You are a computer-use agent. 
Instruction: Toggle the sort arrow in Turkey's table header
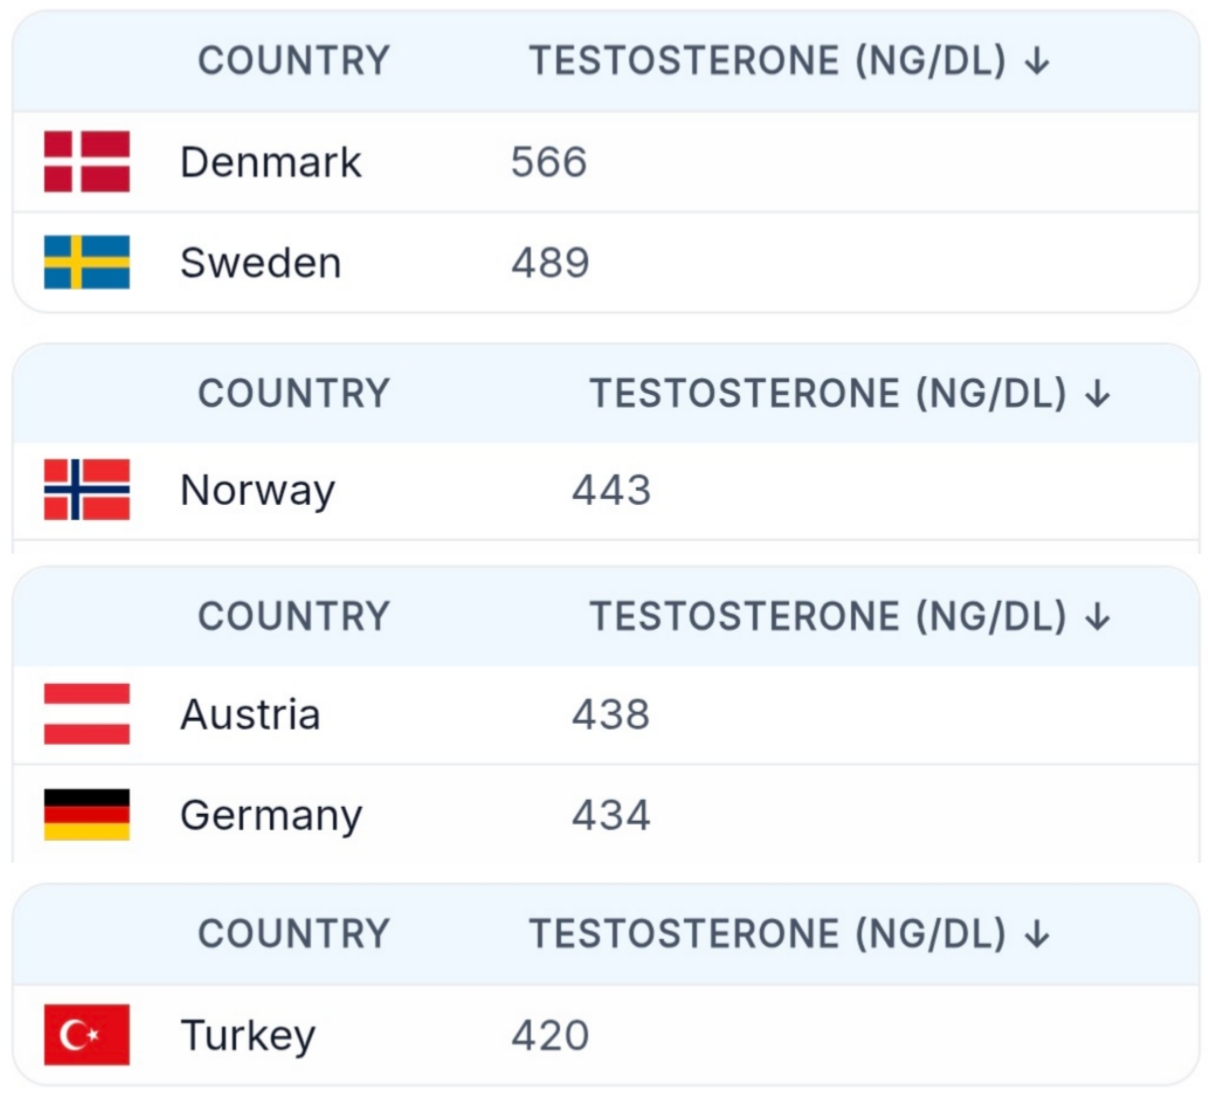click(1038, 934)
